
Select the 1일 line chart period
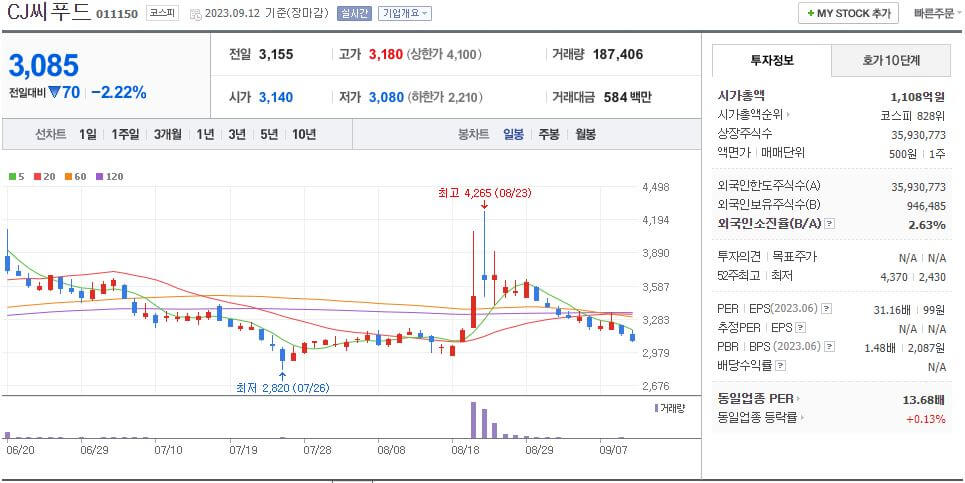click(x=87, y=134)
